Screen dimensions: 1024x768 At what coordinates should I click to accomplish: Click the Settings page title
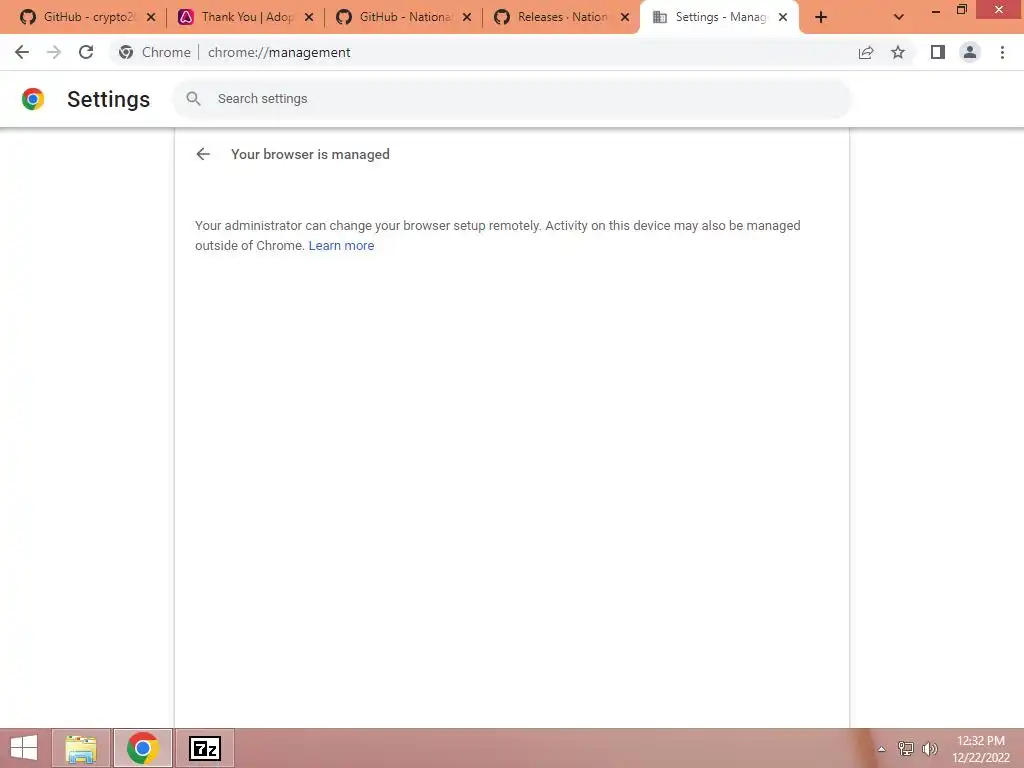point(108,99)
